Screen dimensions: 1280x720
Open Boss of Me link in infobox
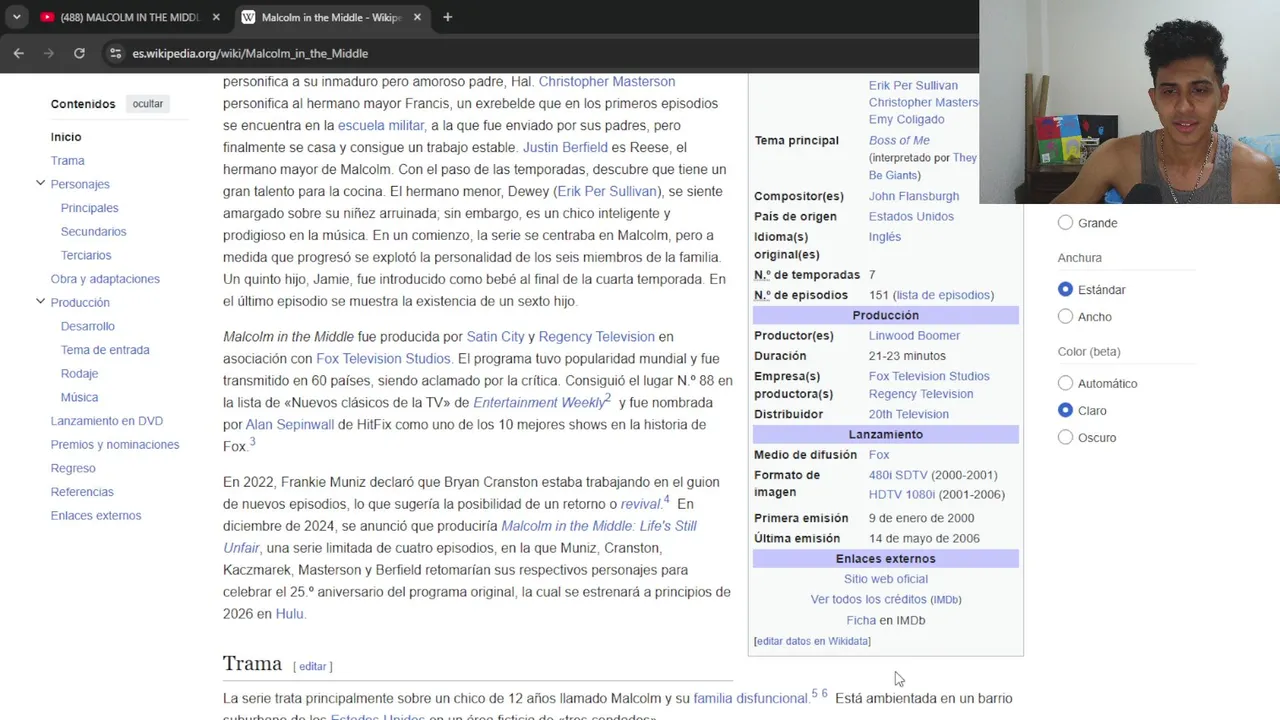(x=899, y=141)
